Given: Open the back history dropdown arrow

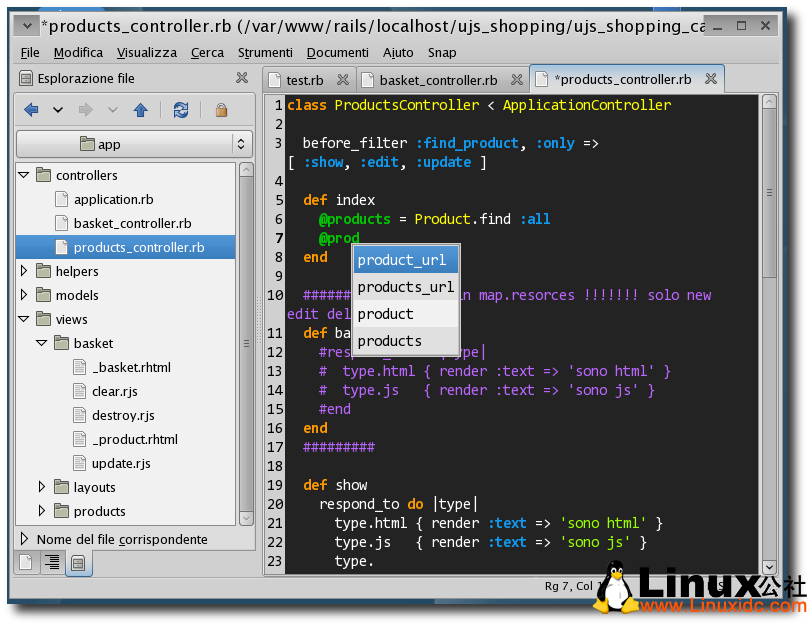Looking at the screenshot, I should [x=58, y=110].
